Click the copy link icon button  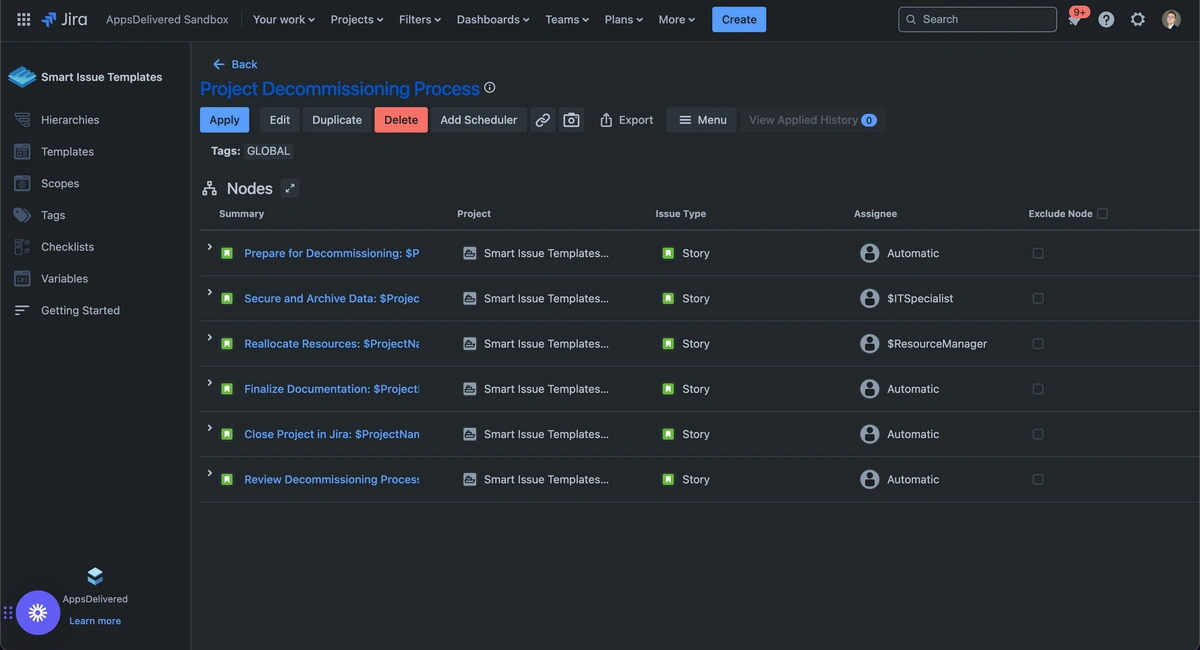(543, 120)
